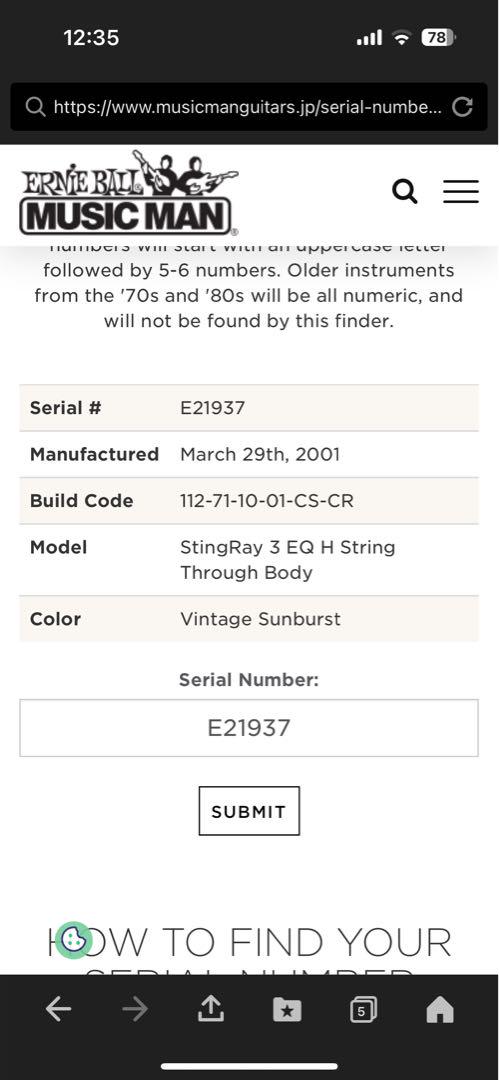499x1080 pixels.
Task: Tap the search icon in address bar
Action: (35, 107)
